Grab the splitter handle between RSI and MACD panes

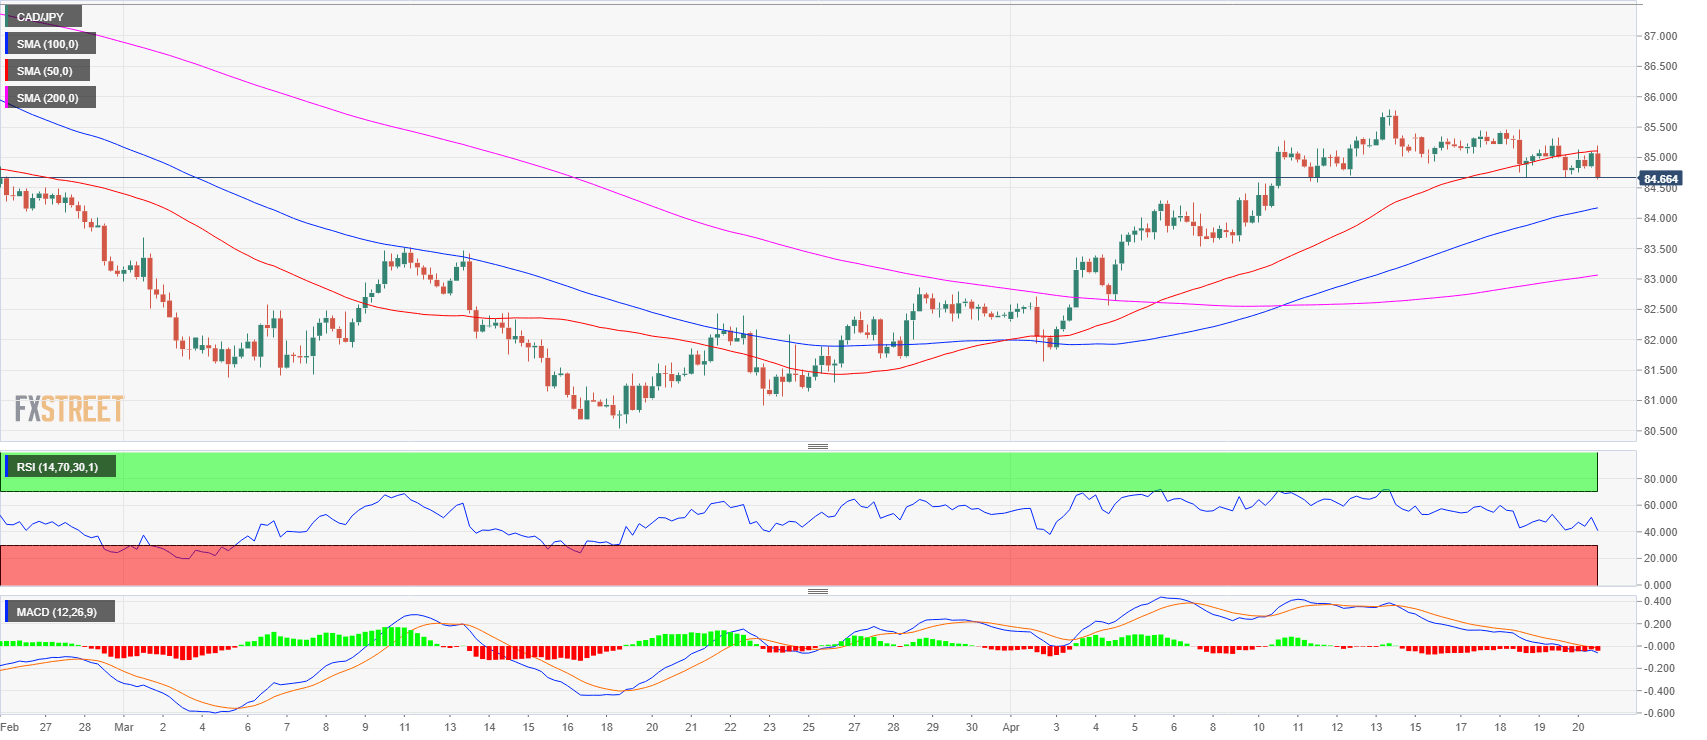818,592
